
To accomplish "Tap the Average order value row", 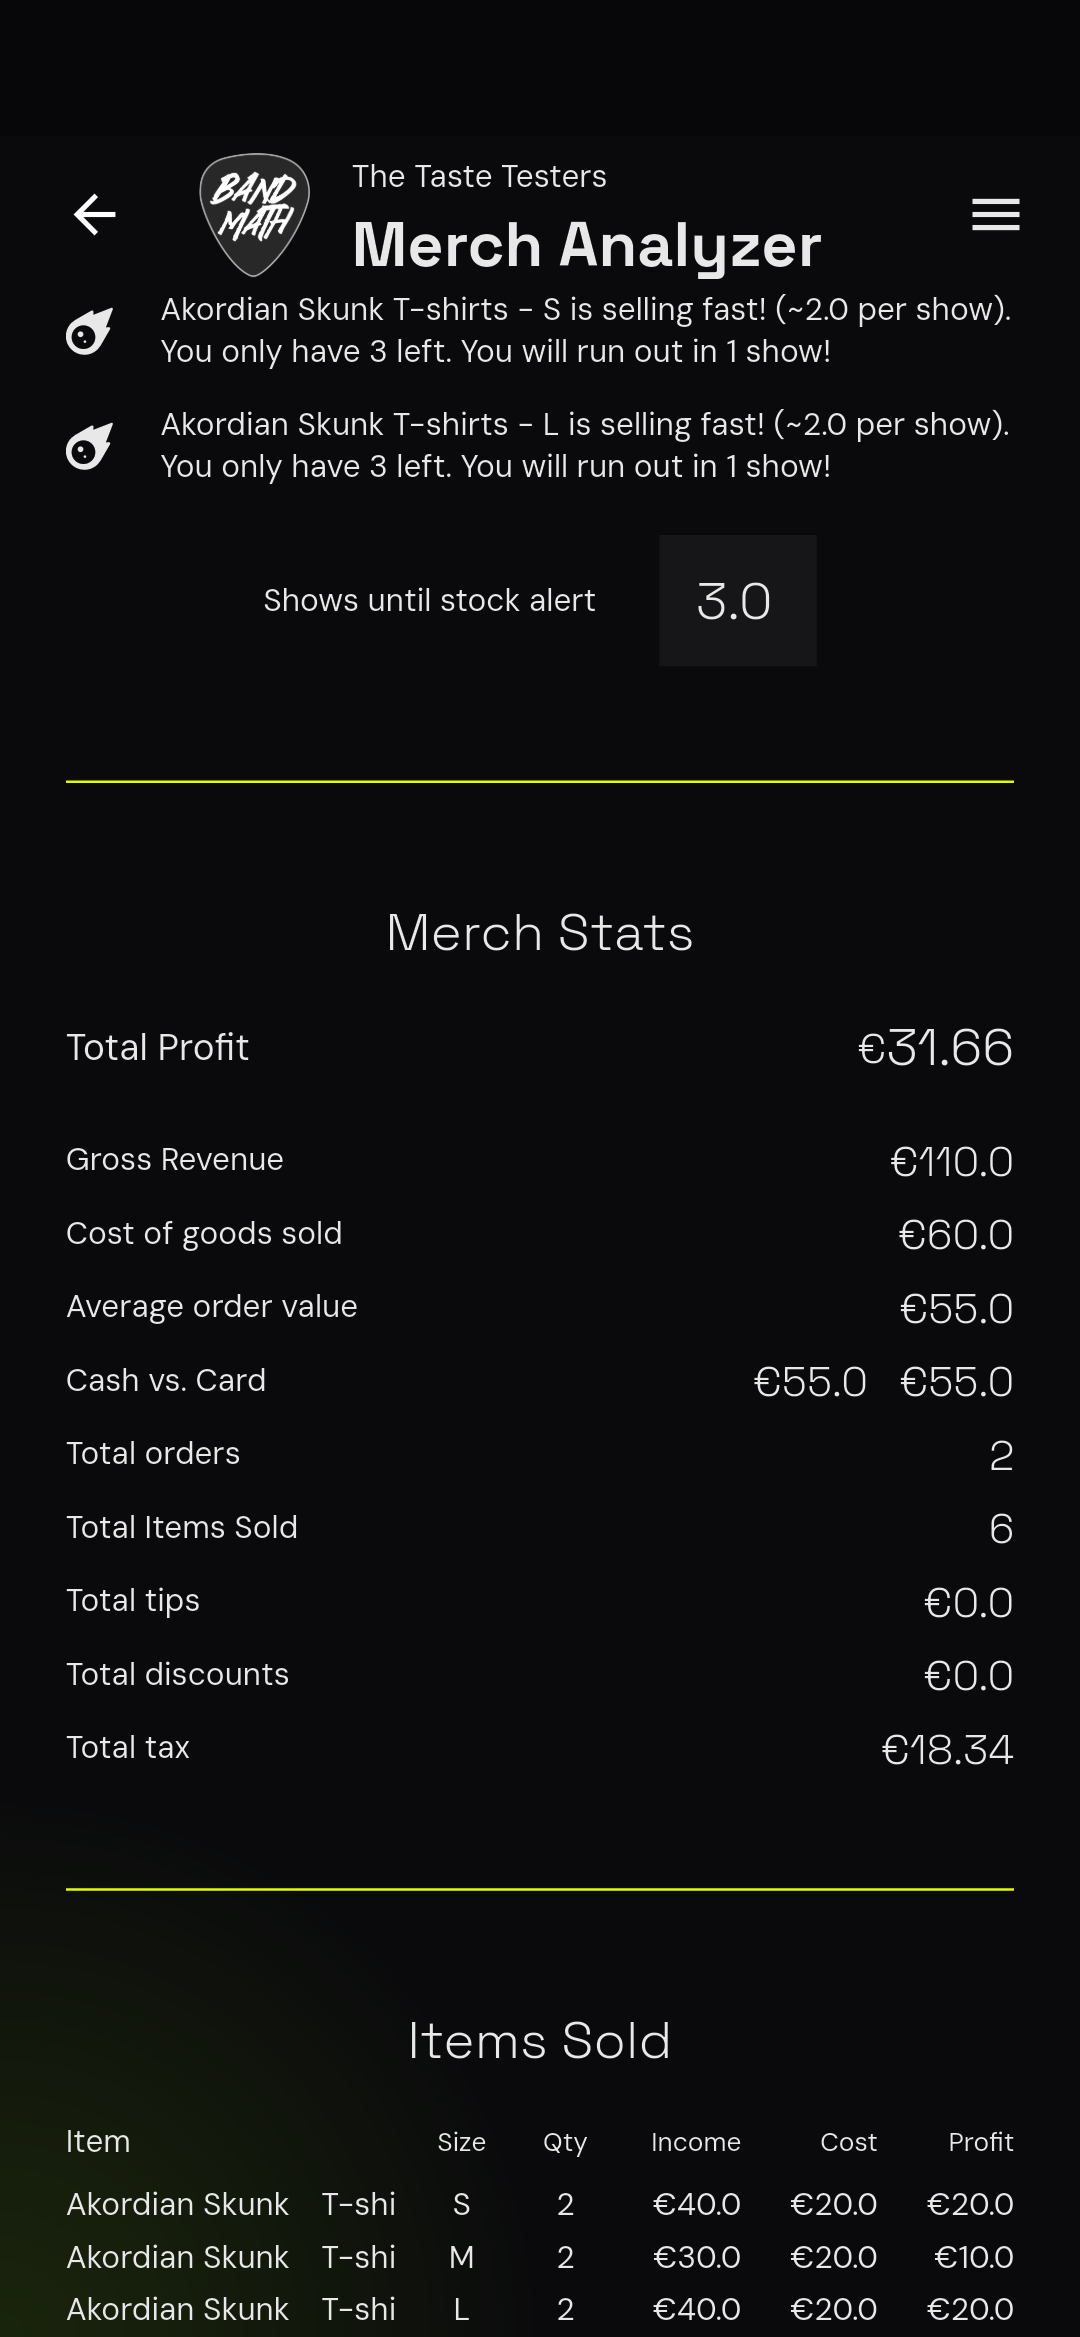I will click(540, 1308).
